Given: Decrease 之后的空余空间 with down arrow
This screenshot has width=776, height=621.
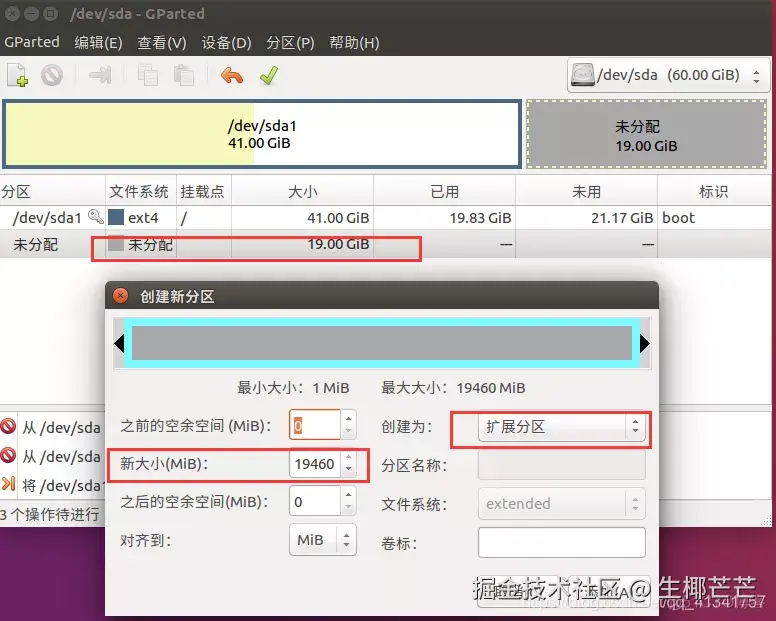Looking at the screenshot, I should tap(348, 507).
